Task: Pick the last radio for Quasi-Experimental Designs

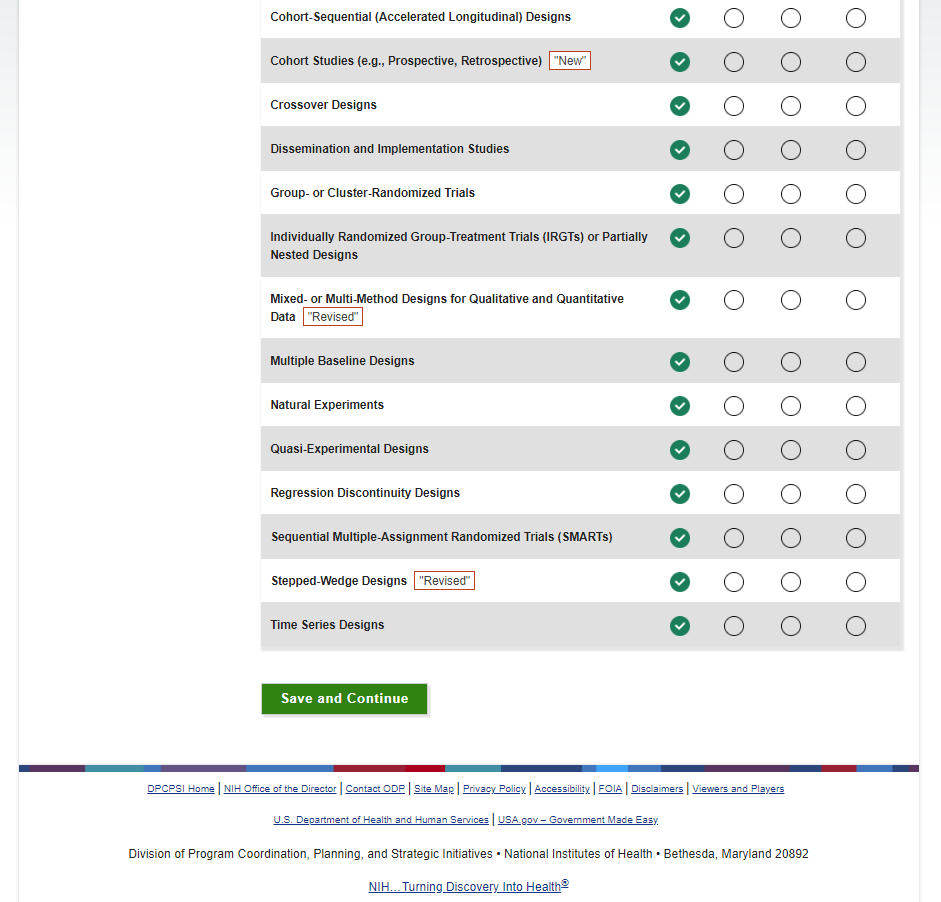Action: tap(856, 450)
